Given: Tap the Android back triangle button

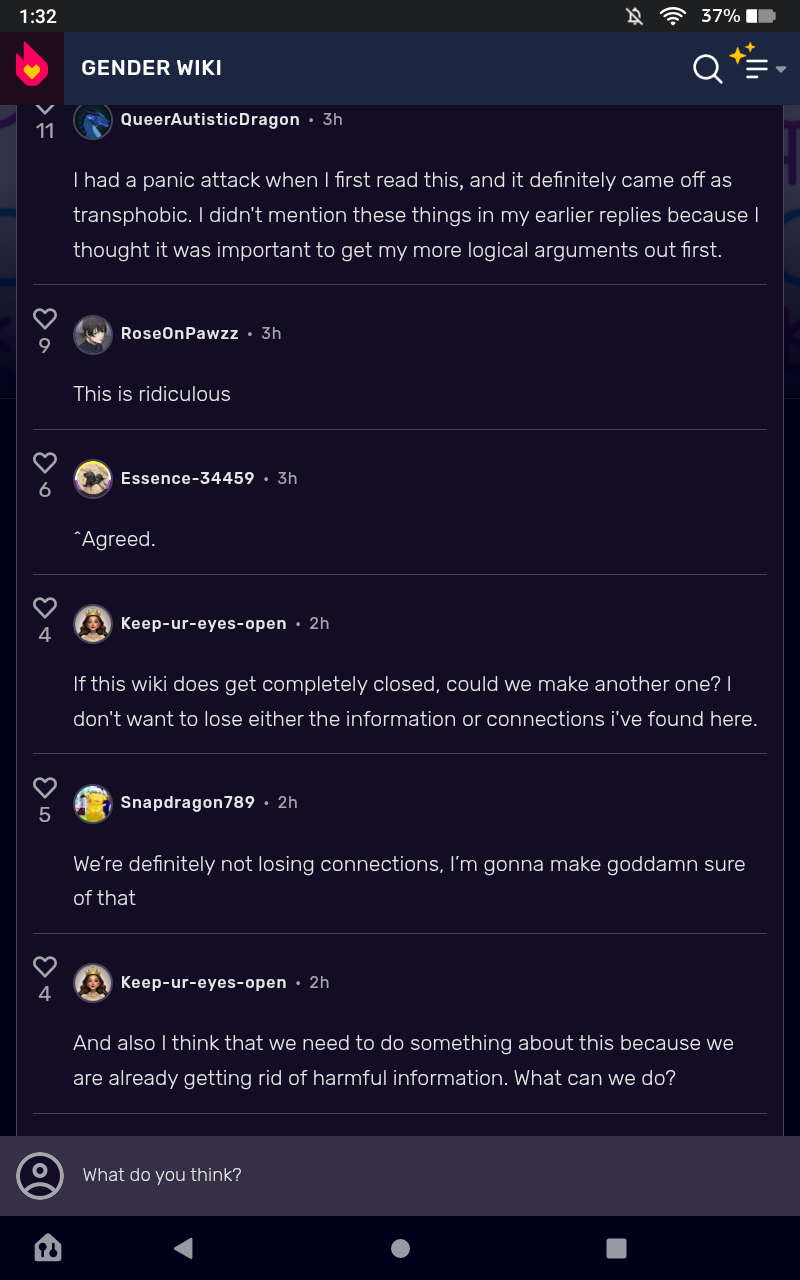Looking at the screenshot, I should [183, 1247].
